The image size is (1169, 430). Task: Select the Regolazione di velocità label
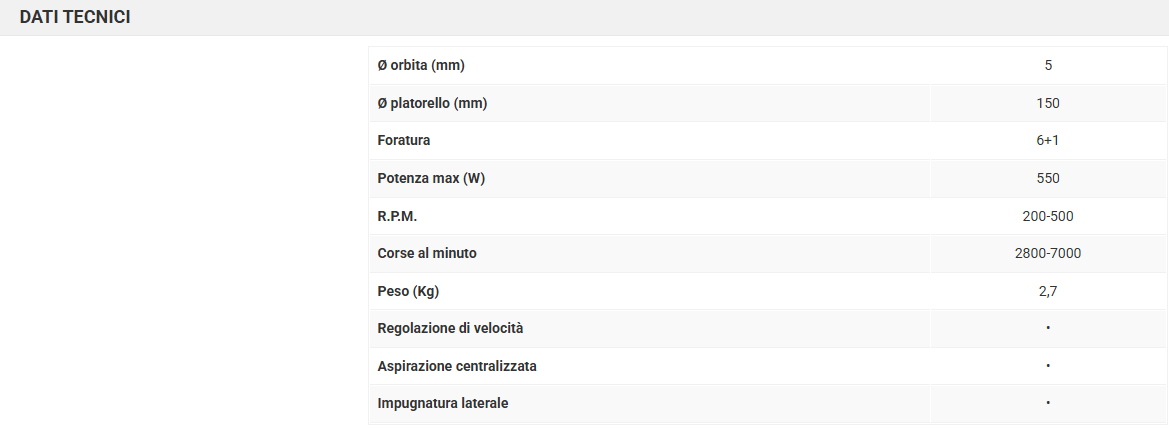click(x=450, y=328)
